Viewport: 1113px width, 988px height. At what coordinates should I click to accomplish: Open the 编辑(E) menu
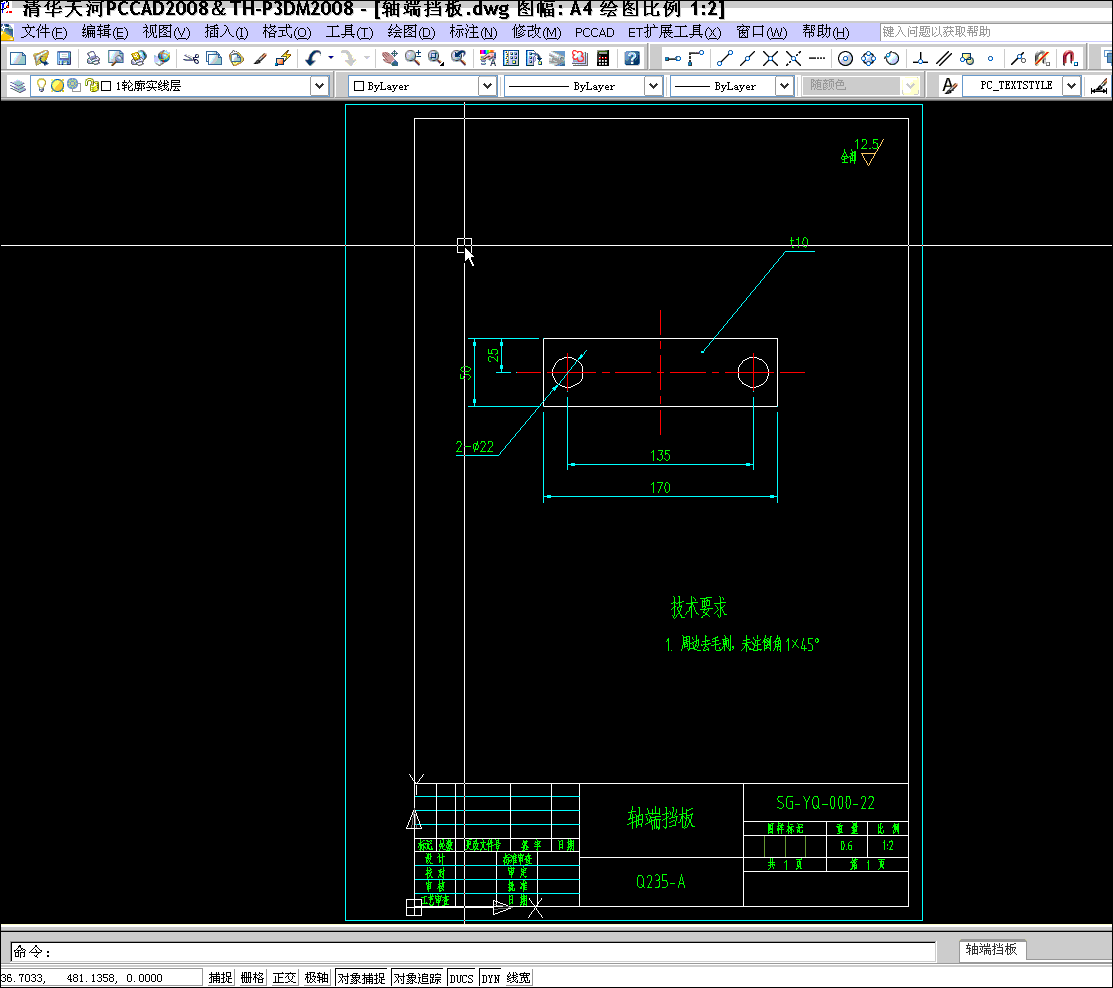[105, 32]
